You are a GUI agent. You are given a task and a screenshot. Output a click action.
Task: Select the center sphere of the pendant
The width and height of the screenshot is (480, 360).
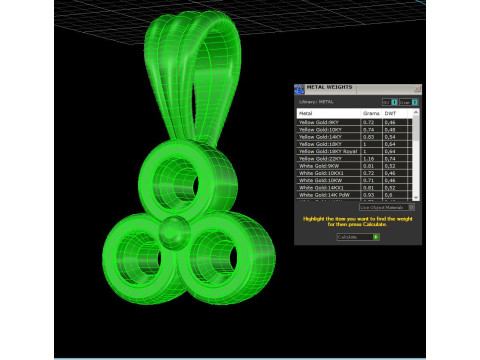(x=175, y=232)
